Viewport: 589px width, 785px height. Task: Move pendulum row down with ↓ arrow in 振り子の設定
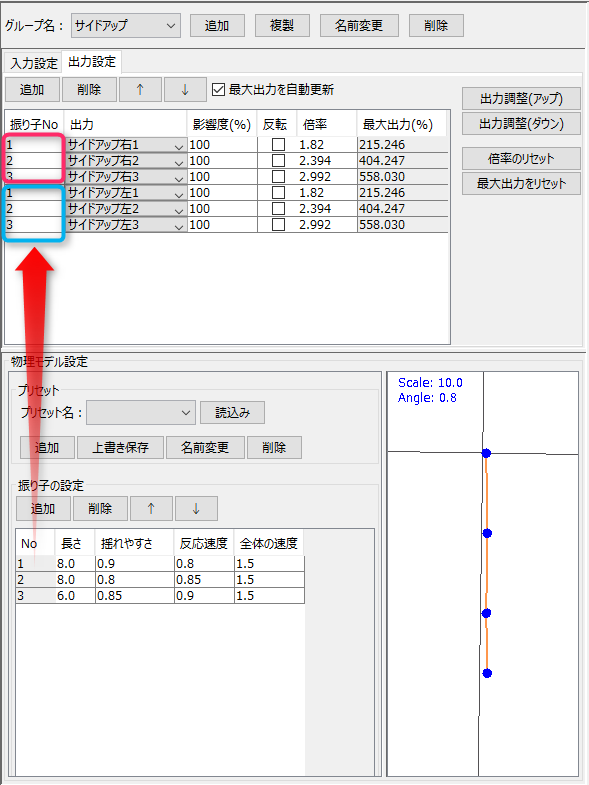point(196,509)
